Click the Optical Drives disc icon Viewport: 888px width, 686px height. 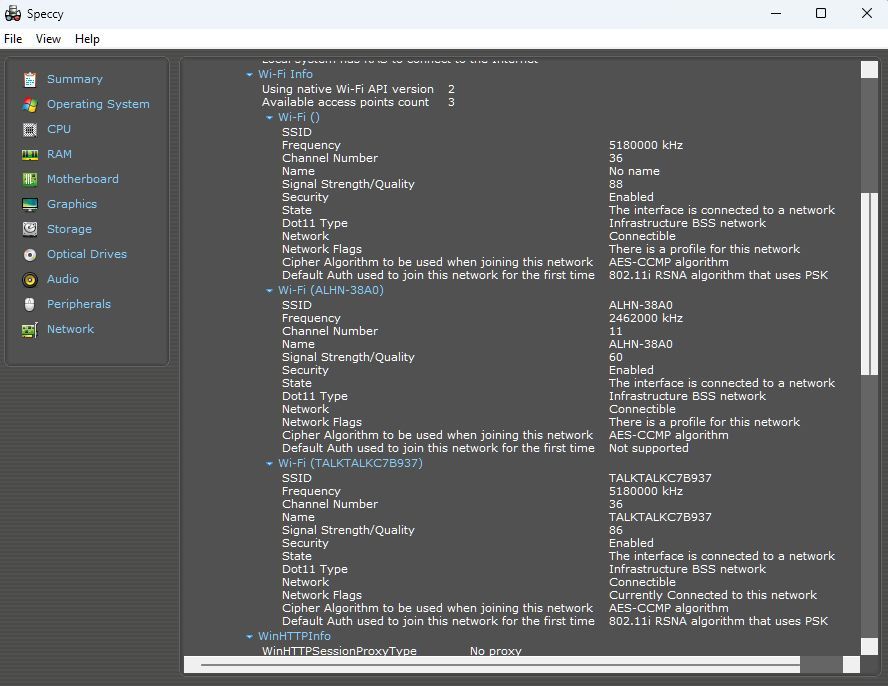pos(30,254)
